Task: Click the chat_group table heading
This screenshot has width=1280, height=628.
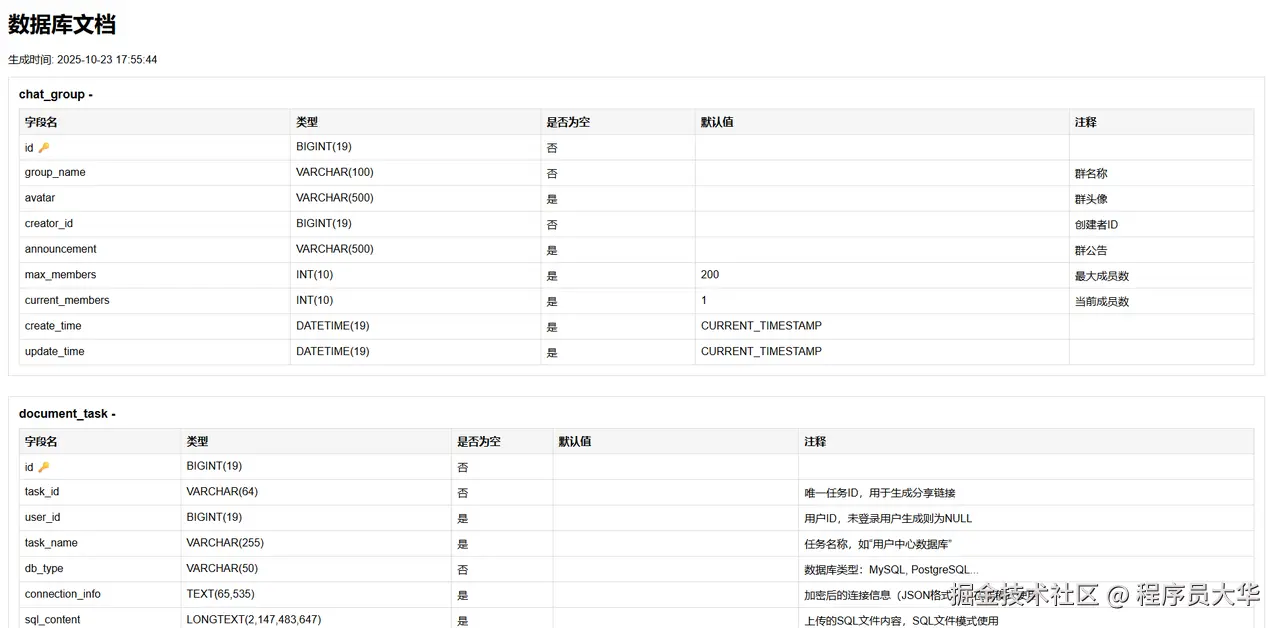Action: (x=56, y=95)
